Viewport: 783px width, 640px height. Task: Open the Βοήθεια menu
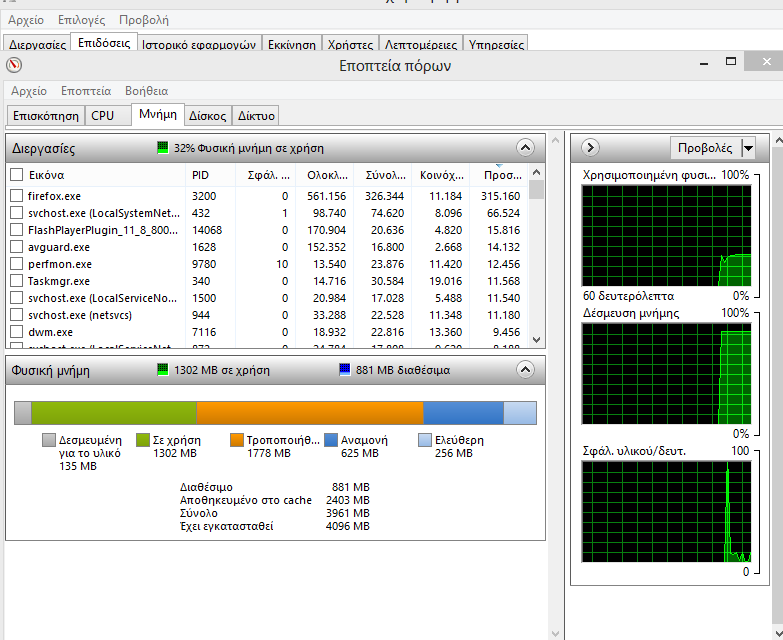146,91
